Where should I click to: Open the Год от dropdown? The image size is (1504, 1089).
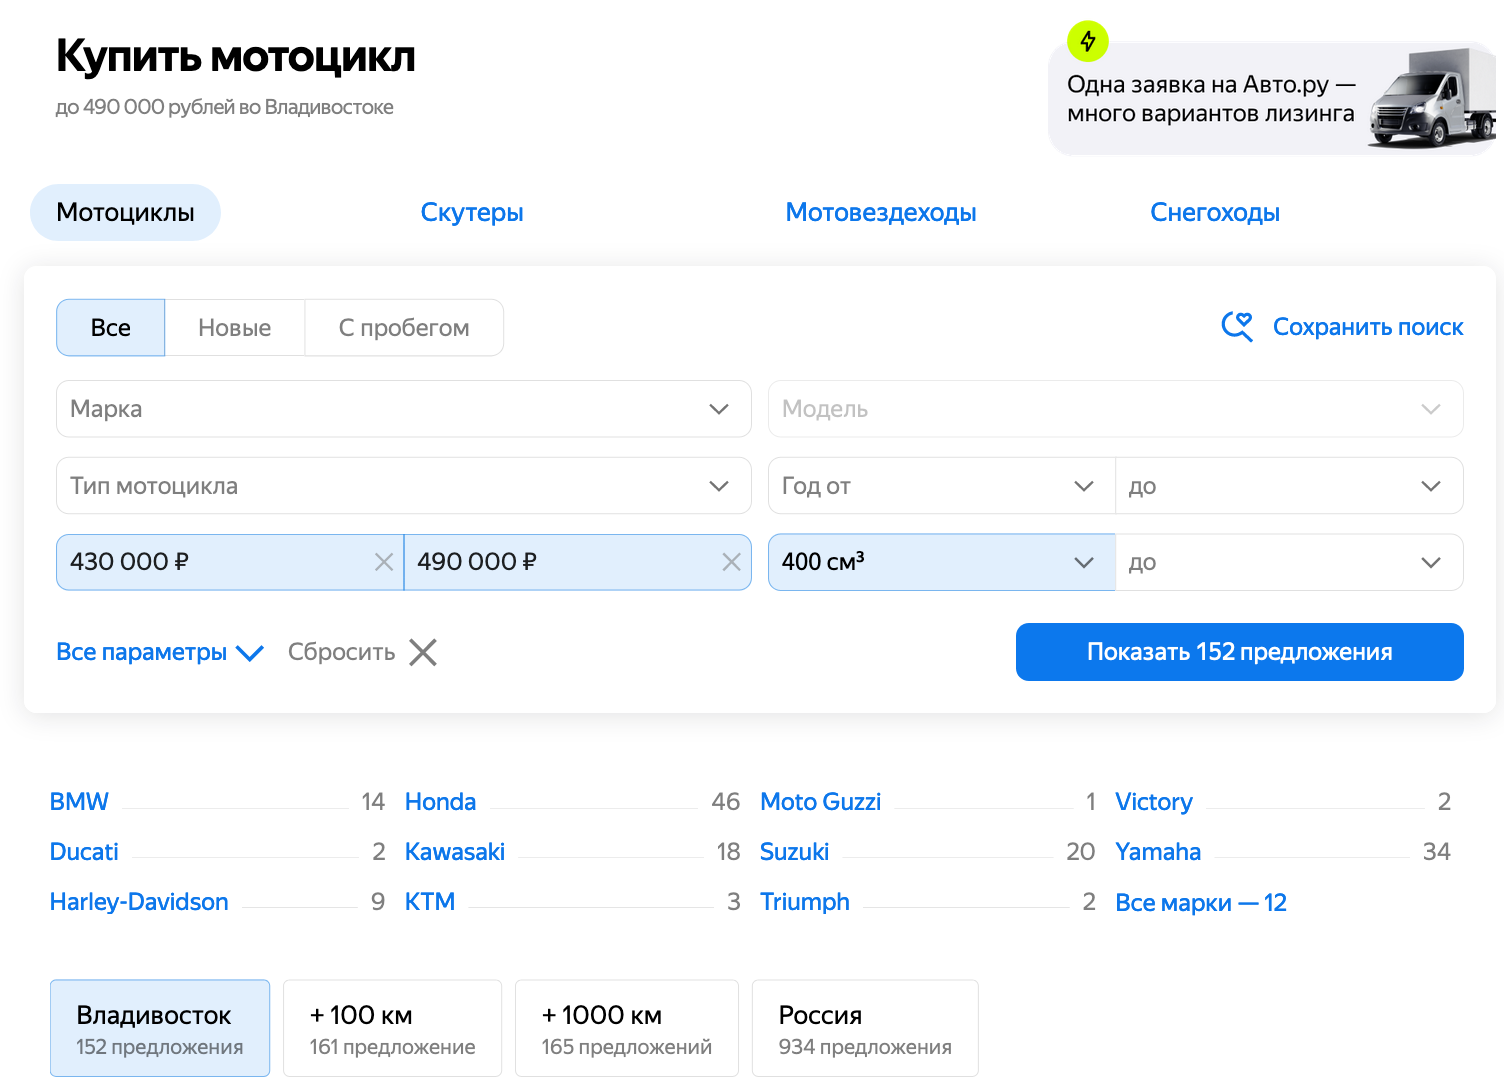(x=940, y=486)
